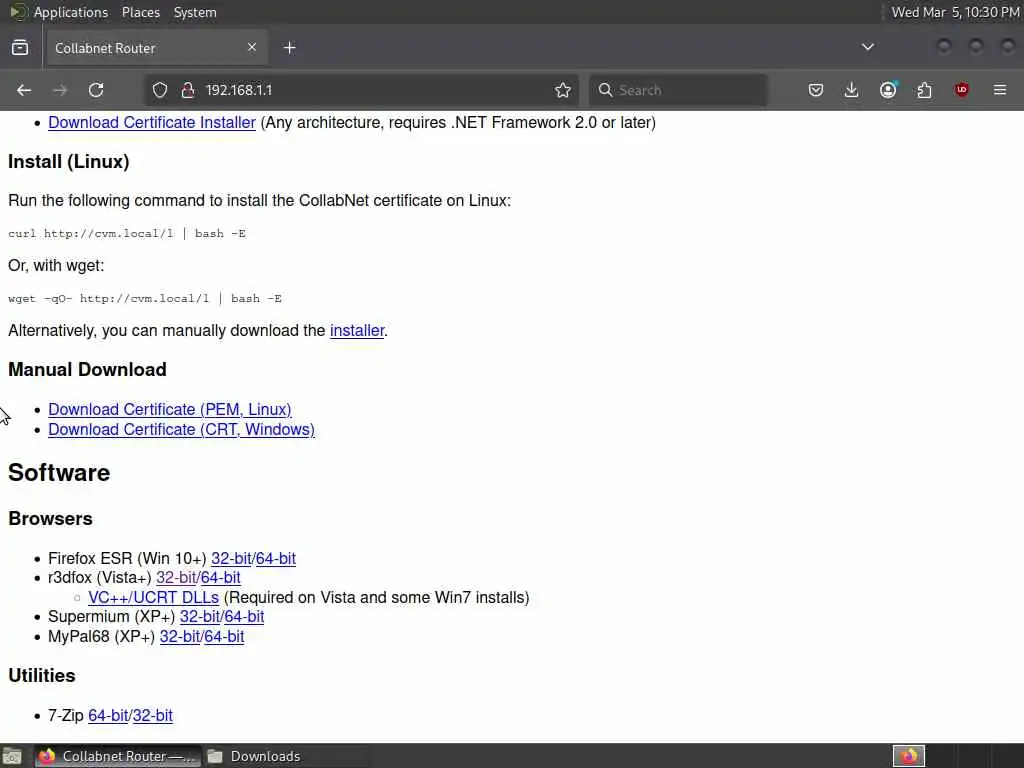Select the Collabnet Router tab
This screenshot has height=768, width=1024.
pyautogui.click(x=157, y=48)
